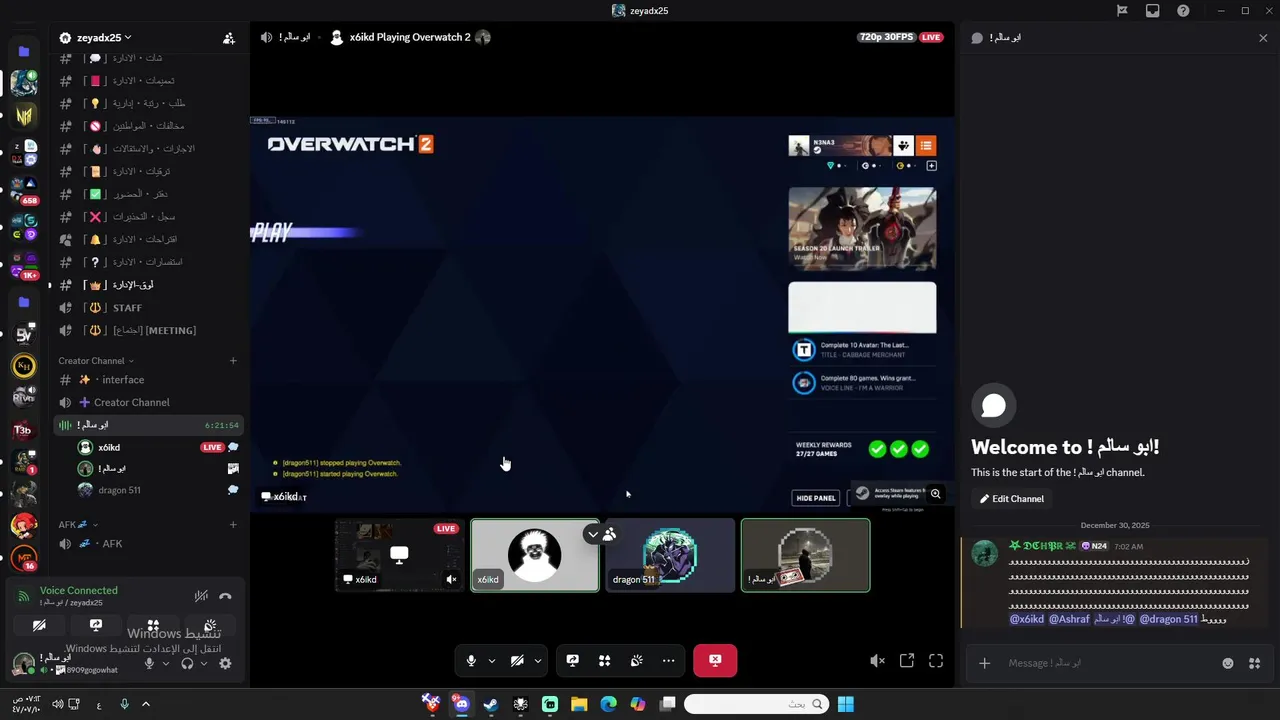Enter full screen mode for the stream

(x=936, y=660)
